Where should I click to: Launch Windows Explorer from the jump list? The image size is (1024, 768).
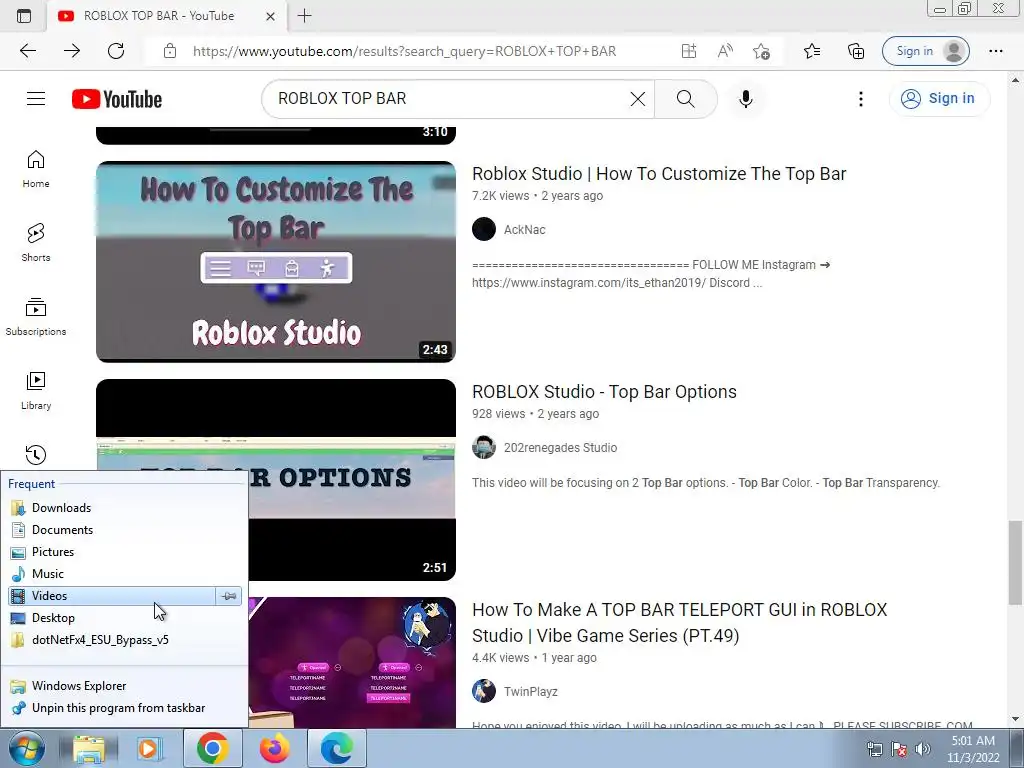[x=125, y=686]
